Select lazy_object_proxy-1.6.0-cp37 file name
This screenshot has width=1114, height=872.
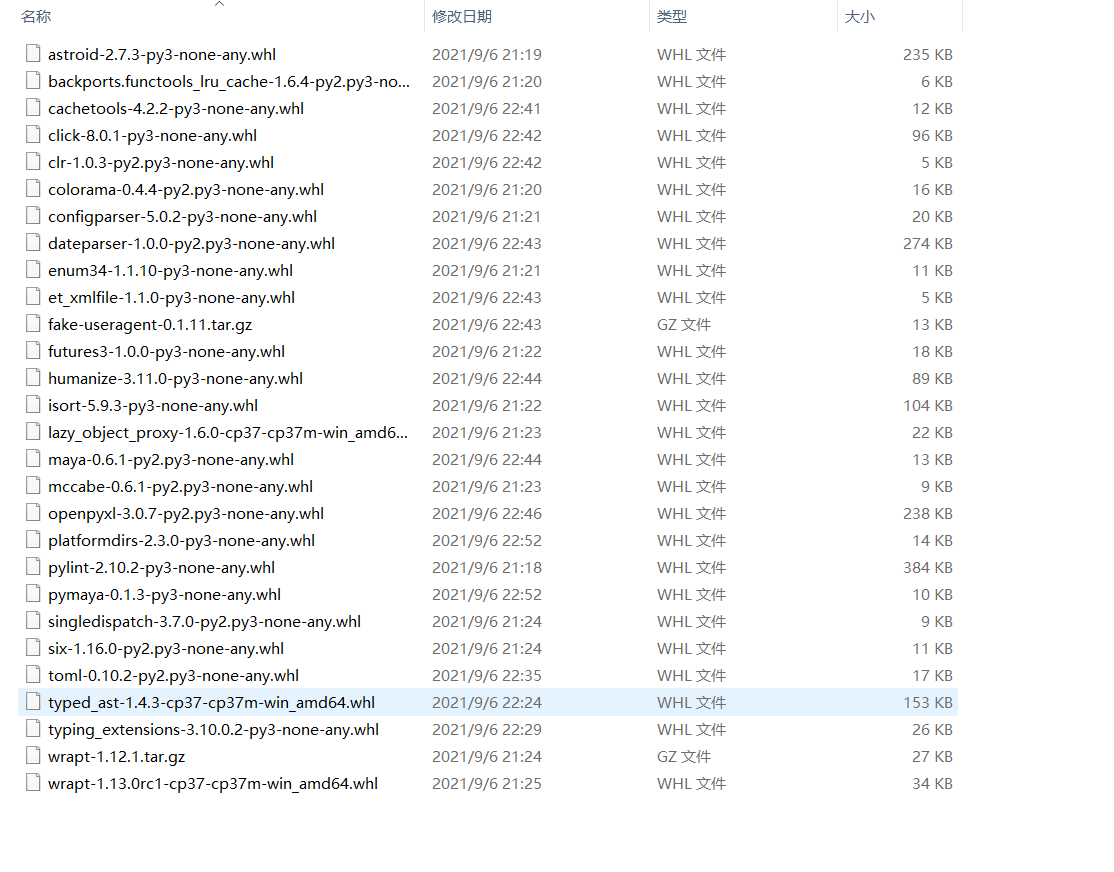(227, 433)
